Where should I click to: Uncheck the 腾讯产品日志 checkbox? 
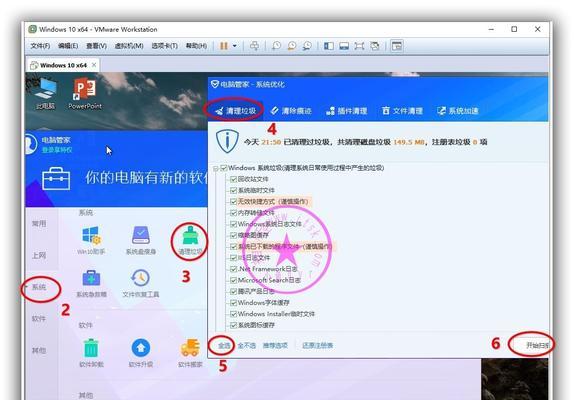[x=233, y=292]
